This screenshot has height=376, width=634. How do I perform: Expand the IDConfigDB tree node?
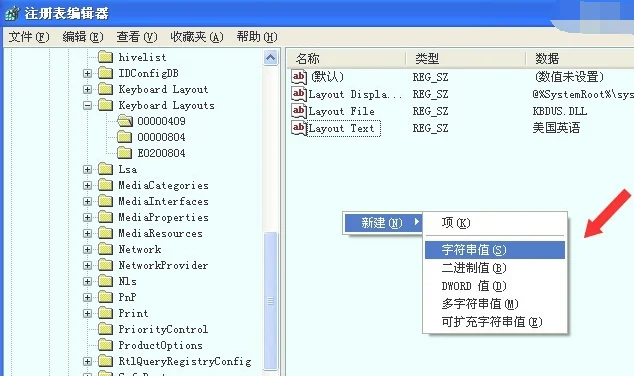pos(87,74)
